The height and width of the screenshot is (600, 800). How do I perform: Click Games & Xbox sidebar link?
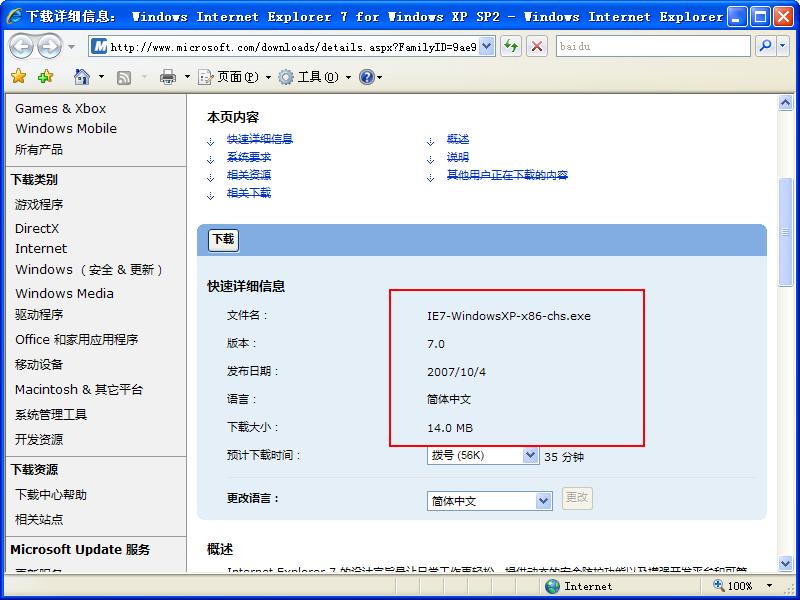(61, 109)
